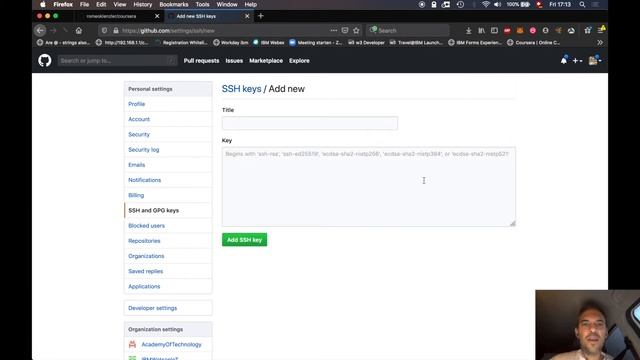Open the Coursera bookmark
Screen dimensions: 640x360
(533, 42)
